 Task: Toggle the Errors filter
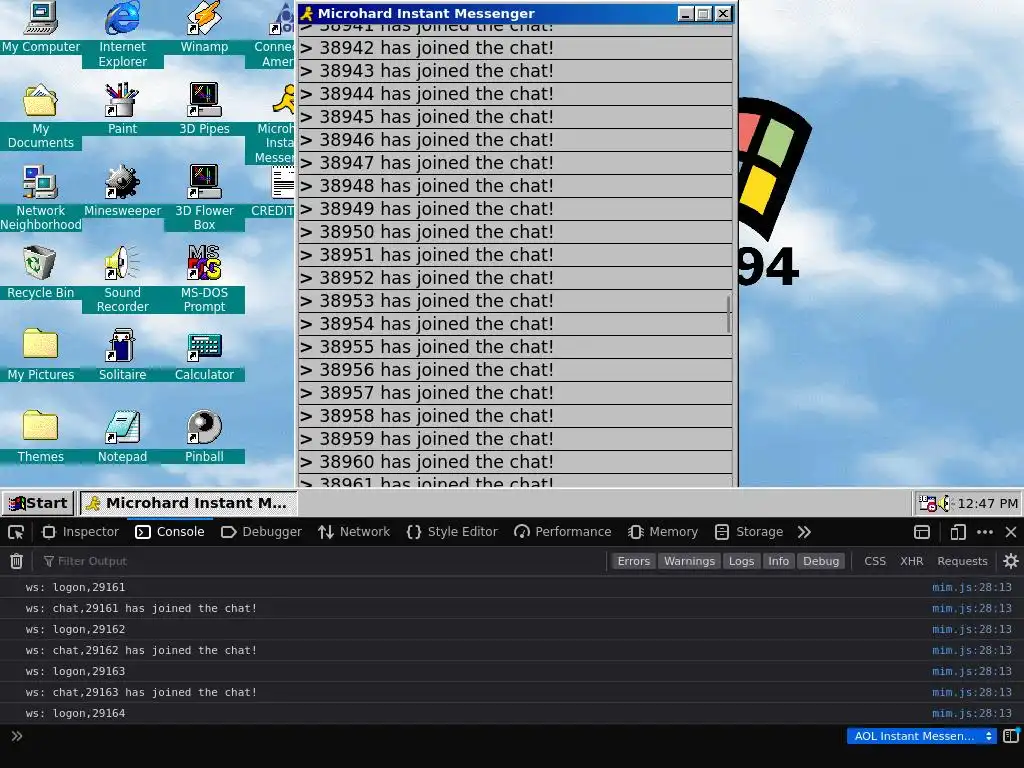coord(633,561)
